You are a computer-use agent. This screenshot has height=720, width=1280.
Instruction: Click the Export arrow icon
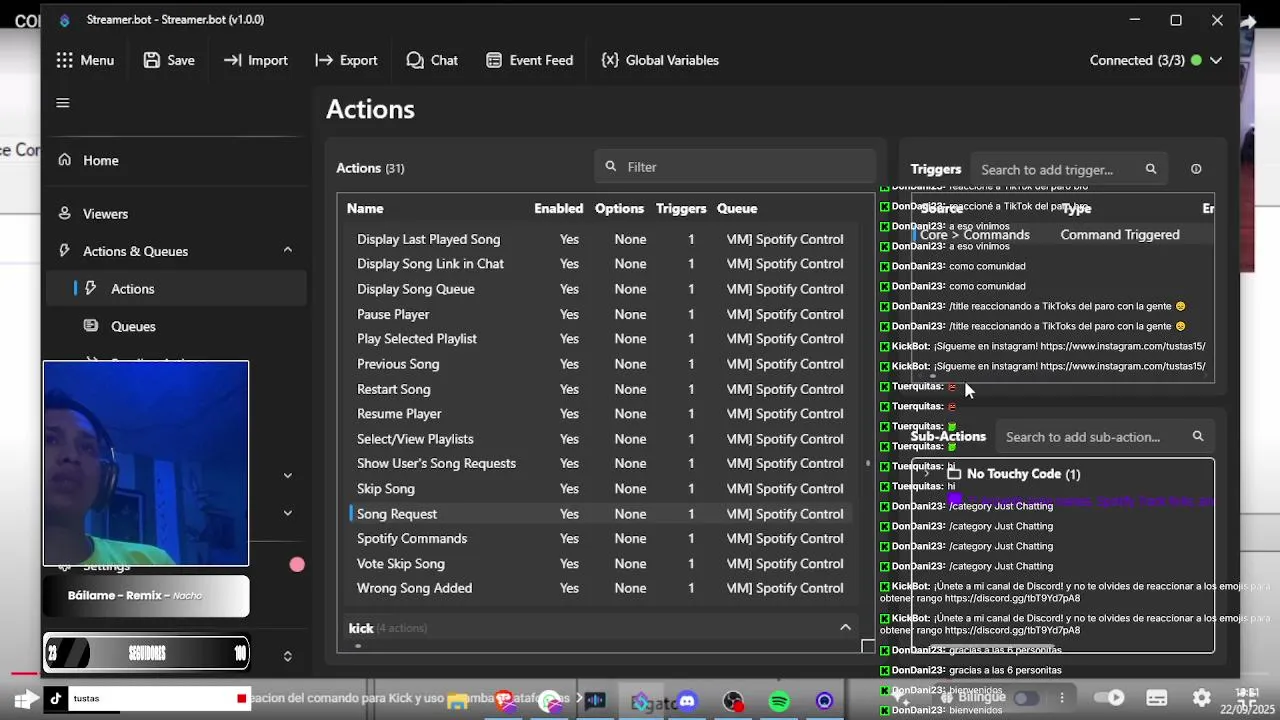tap(324, 60)
